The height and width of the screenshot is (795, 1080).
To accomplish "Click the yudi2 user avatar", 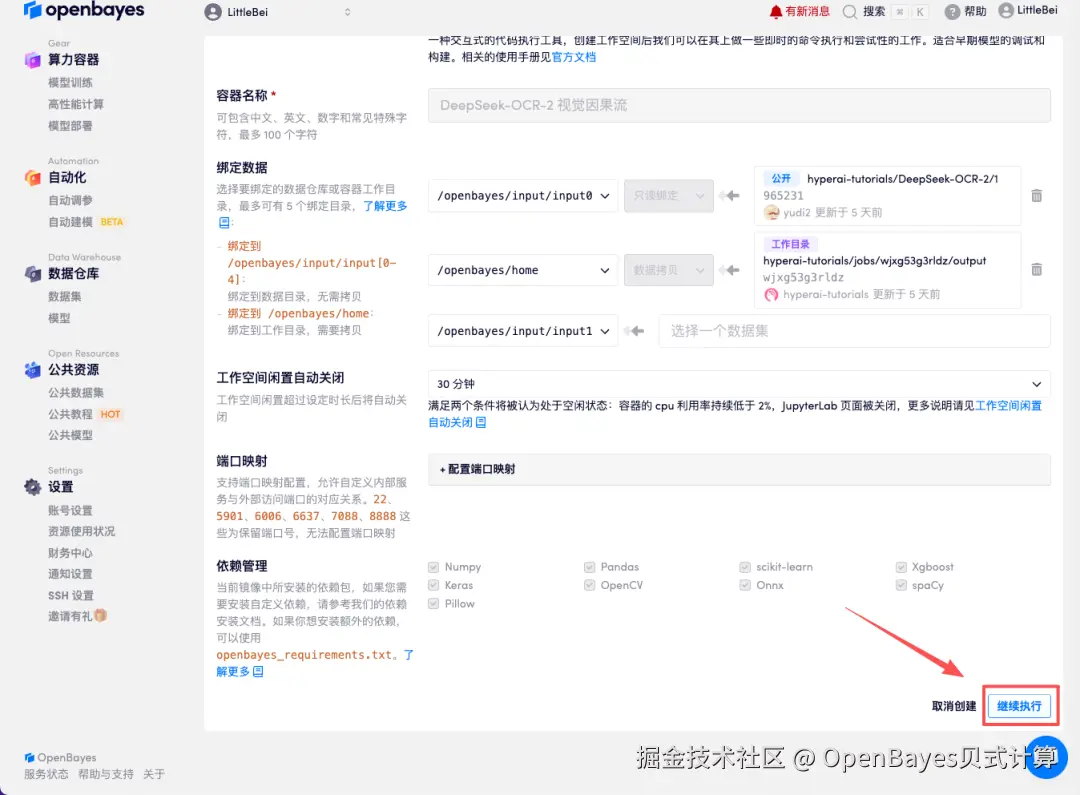I will (x=771, y=213).
